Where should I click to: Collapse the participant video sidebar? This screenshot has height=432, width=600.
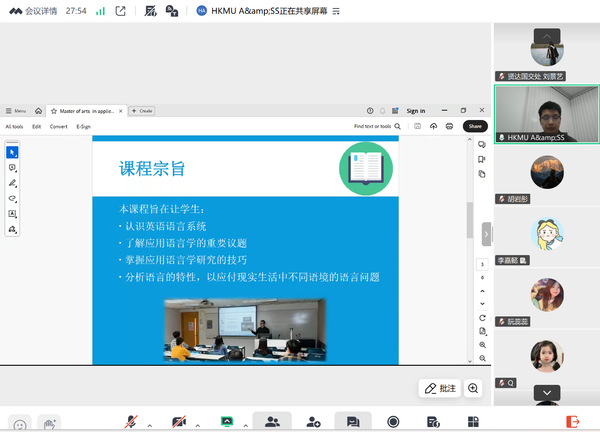coord(487,233)
